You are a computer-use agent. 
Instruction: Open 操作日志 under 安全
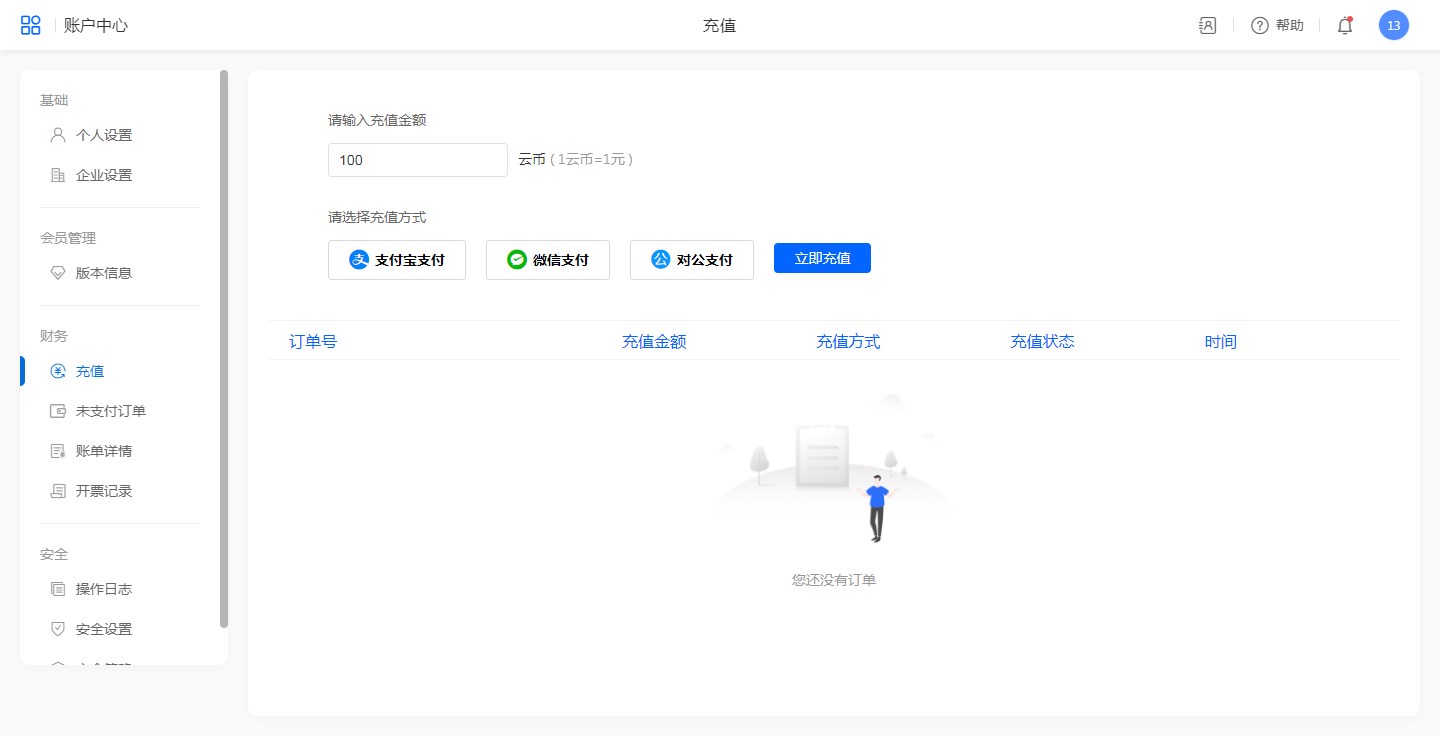(104, 589)
